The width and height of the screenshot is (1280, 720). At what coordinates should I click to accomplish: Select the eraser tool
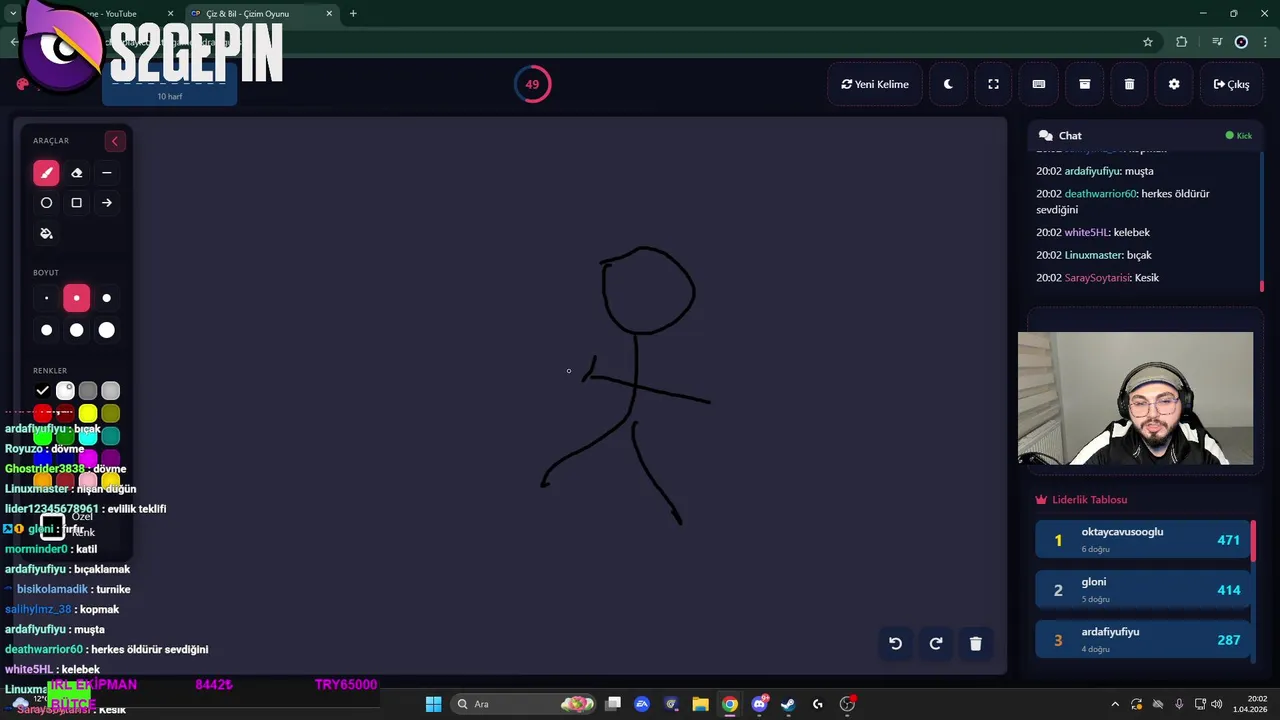pos(76,173)
